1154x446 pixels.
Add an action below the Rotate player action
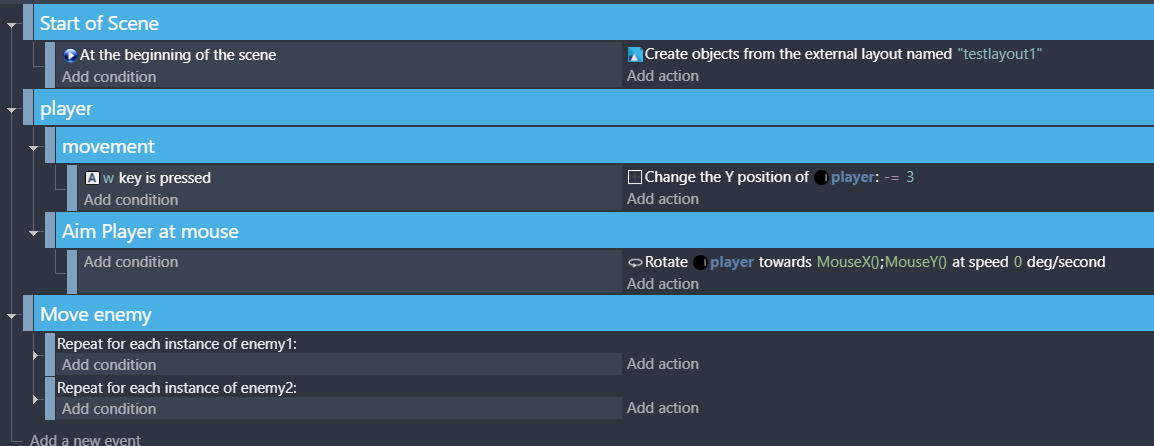pyautogui.click(x=662, y=284)
